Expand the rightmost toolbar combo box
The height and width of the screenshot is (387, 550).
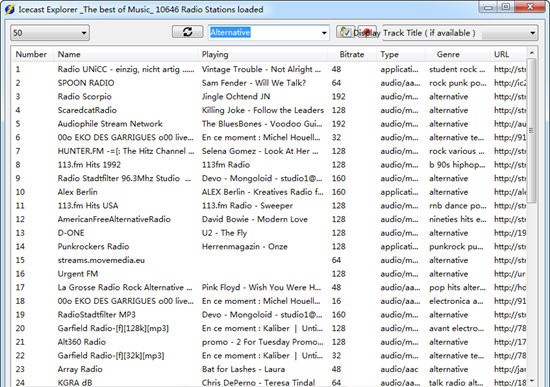pos(460,33)
